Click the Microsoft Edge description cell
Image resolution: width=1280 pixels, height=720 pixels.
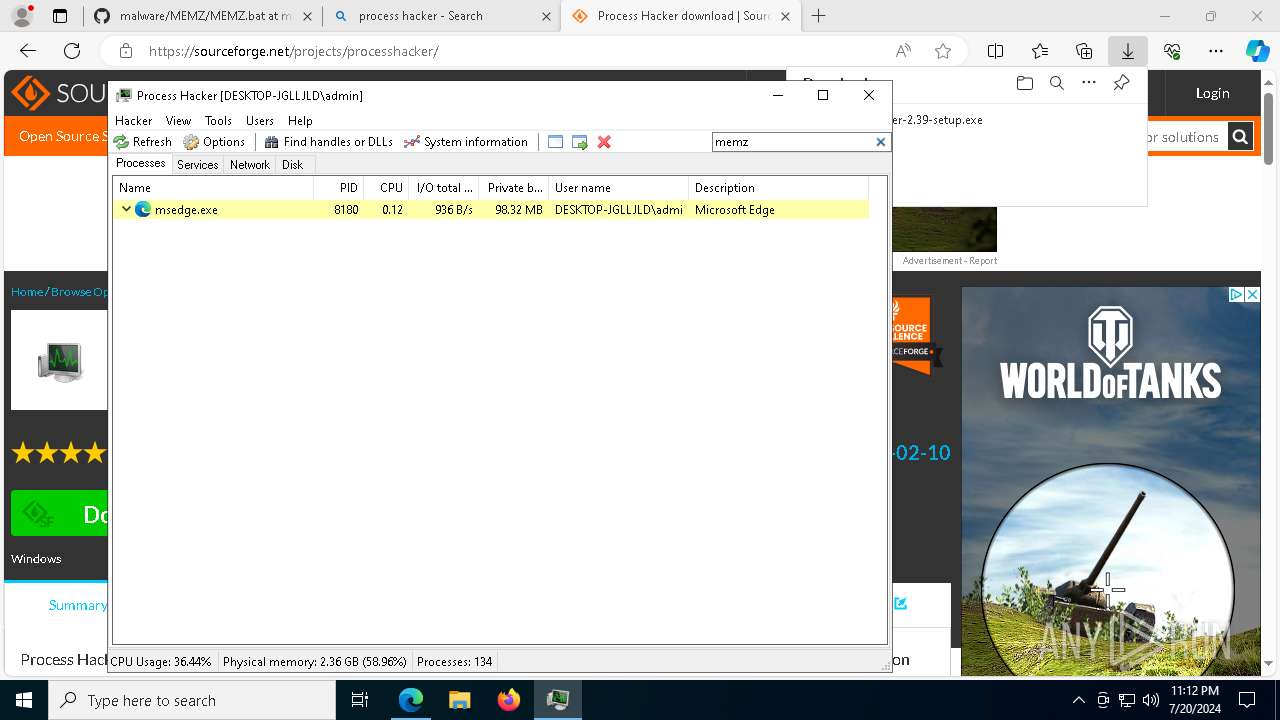pos(735,209)
